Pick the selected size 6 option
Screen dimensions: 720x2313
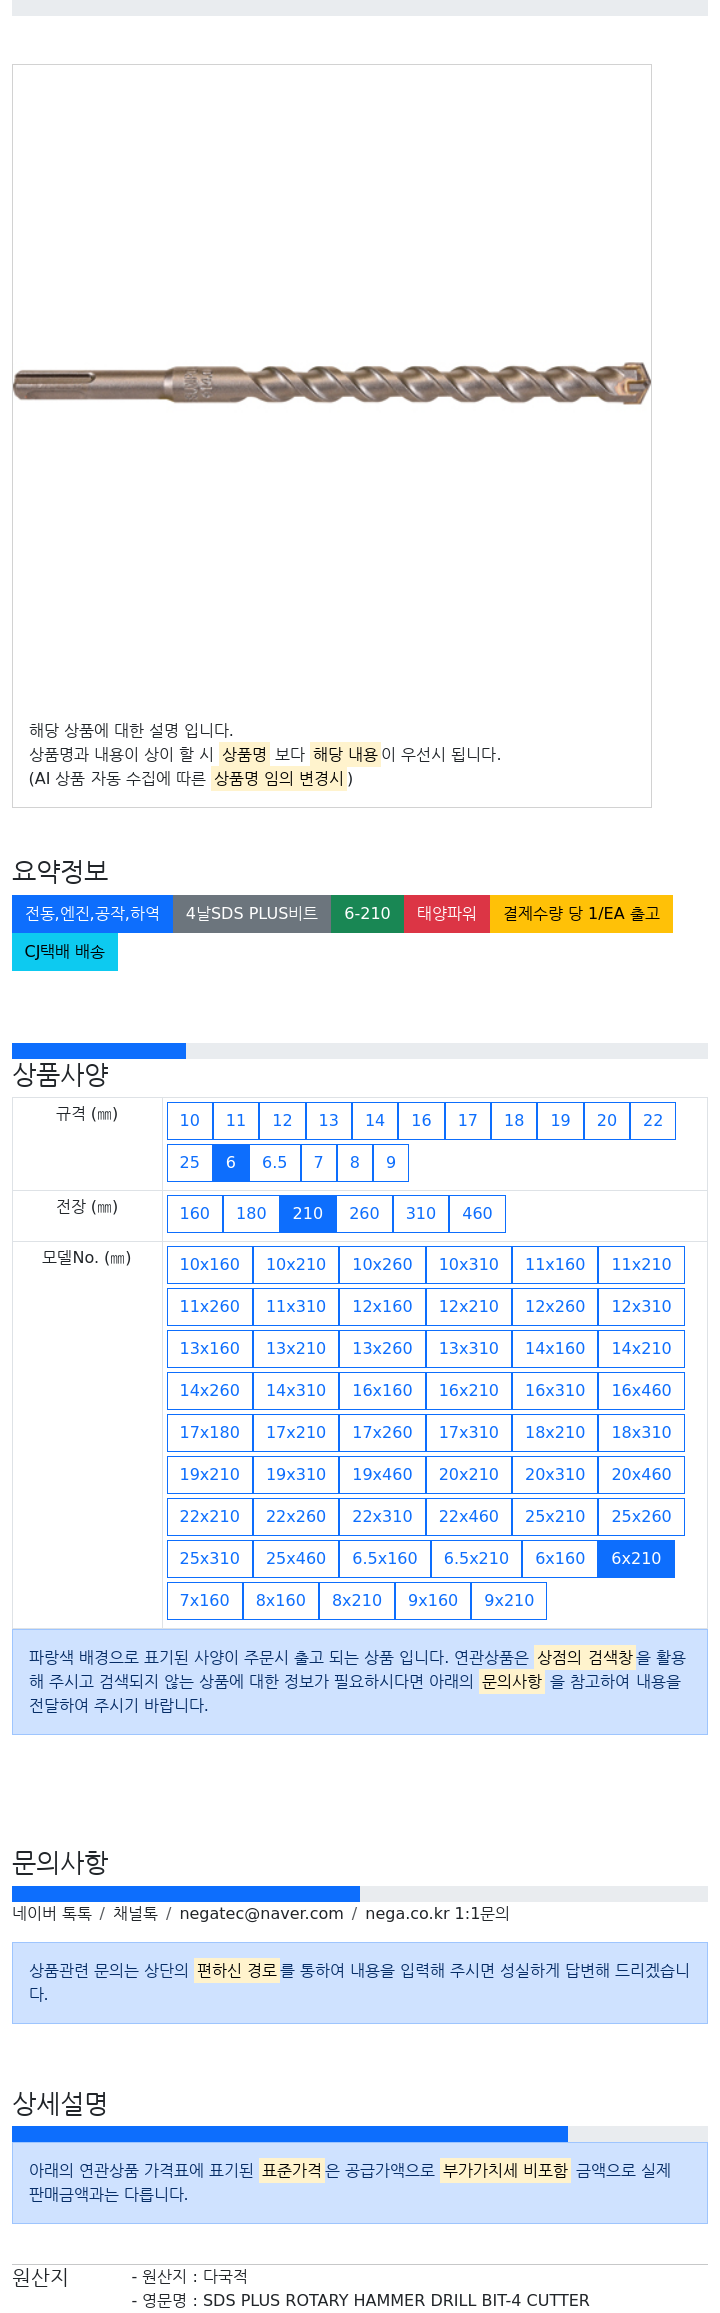(231, 1163)
